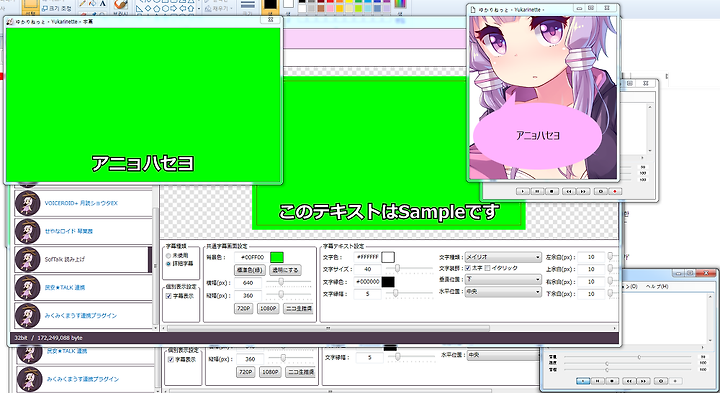
Task: Select the Fill bucket tool in Paint
Action: [93, 3]
